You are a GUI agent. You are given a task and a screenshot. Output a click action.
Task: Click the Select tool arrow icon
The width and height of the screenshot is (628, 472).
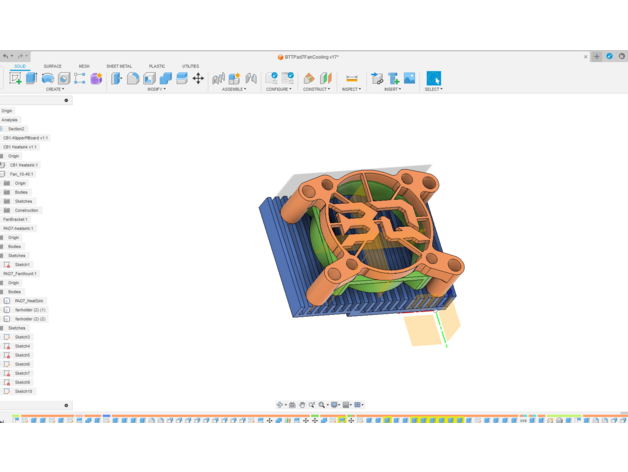coord(433,78)
